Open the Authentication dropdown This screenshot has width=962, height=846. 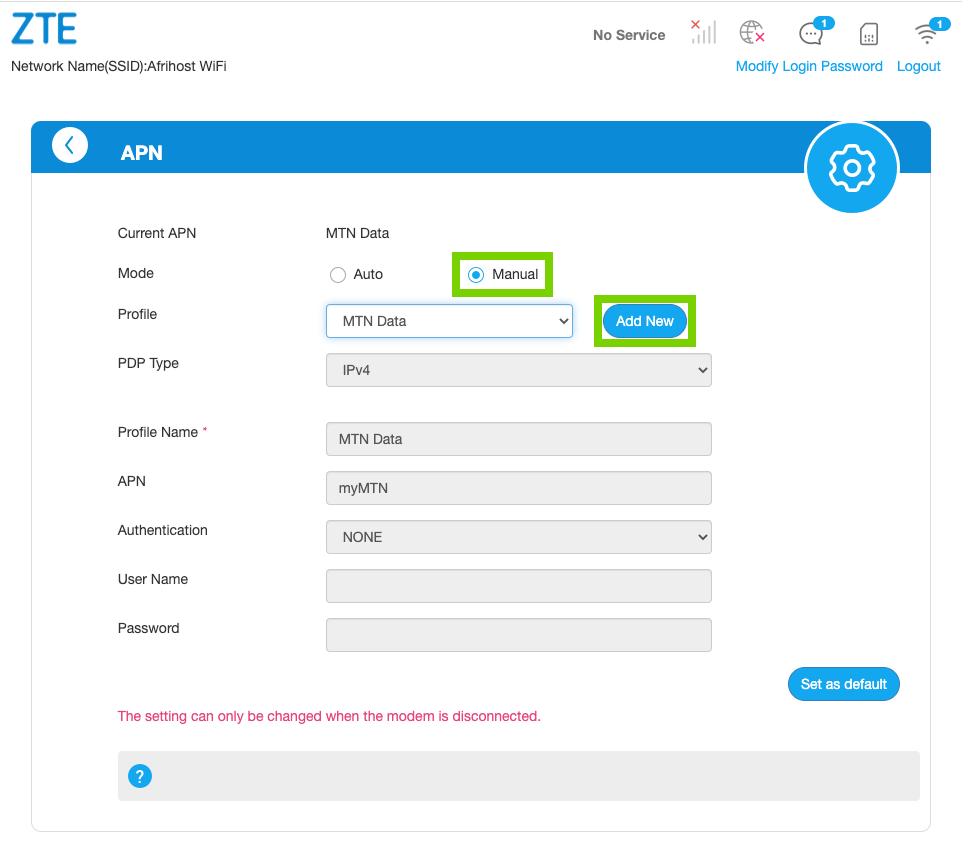tap(518, 537)
